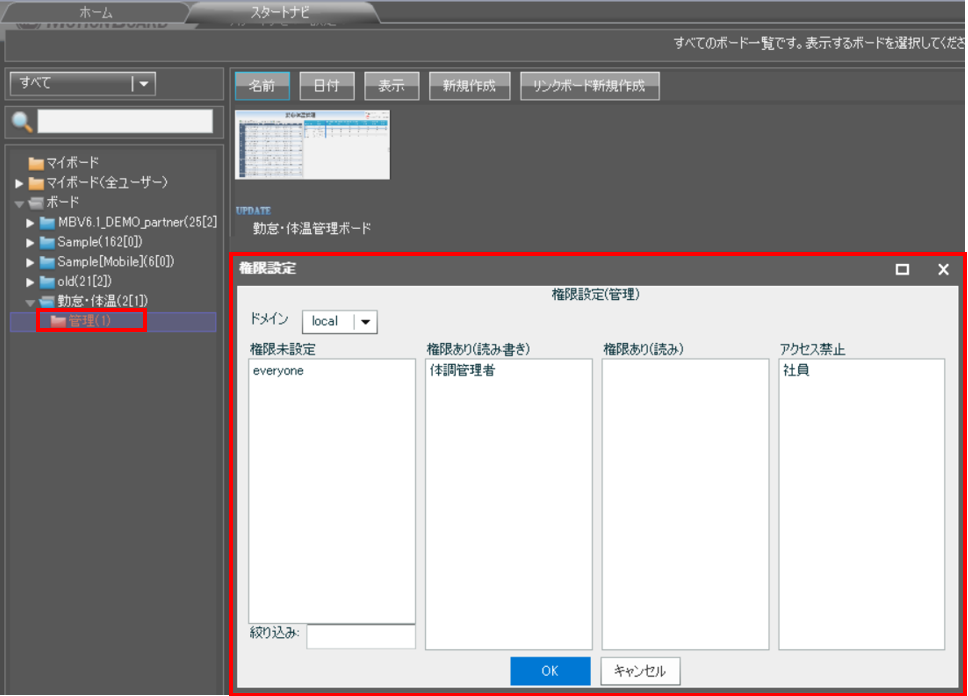Screen dimensions: 968x696
Task: Open the 勤怠・体温管理ボード thumbnail
Action: click(312, 144)
